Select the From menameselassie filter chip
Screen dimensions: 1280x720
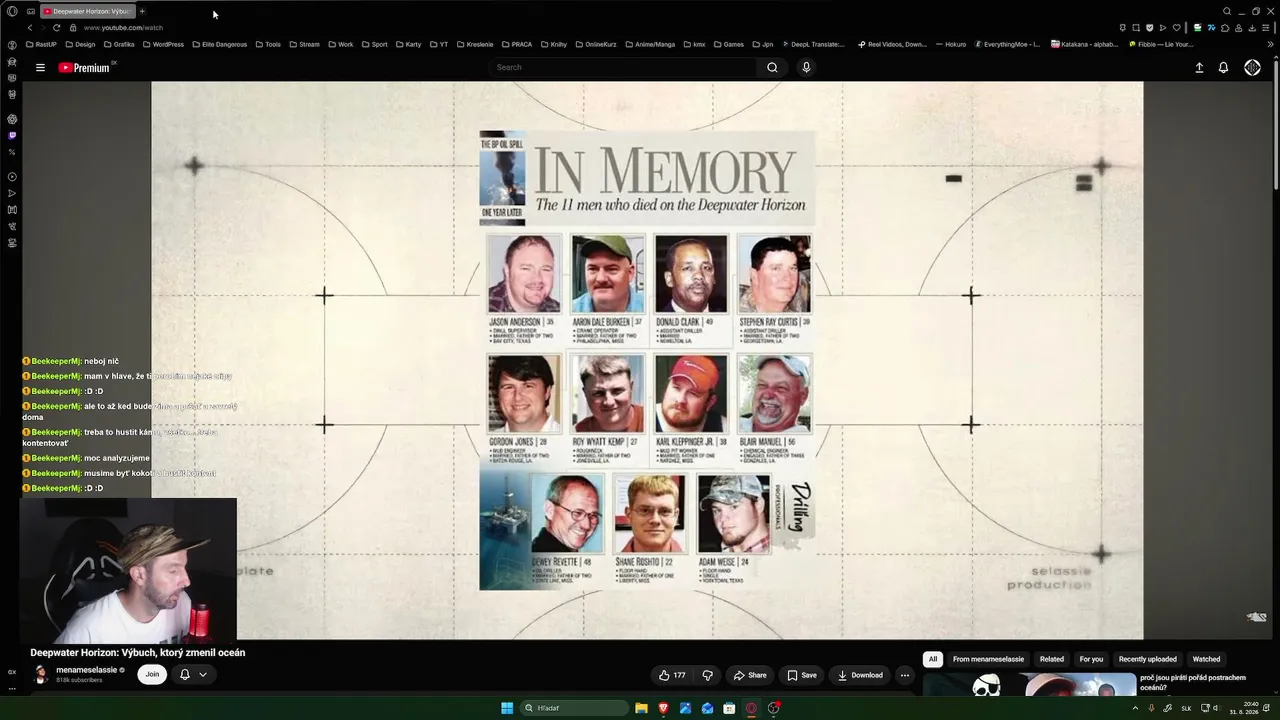click(x=988, y=659)
